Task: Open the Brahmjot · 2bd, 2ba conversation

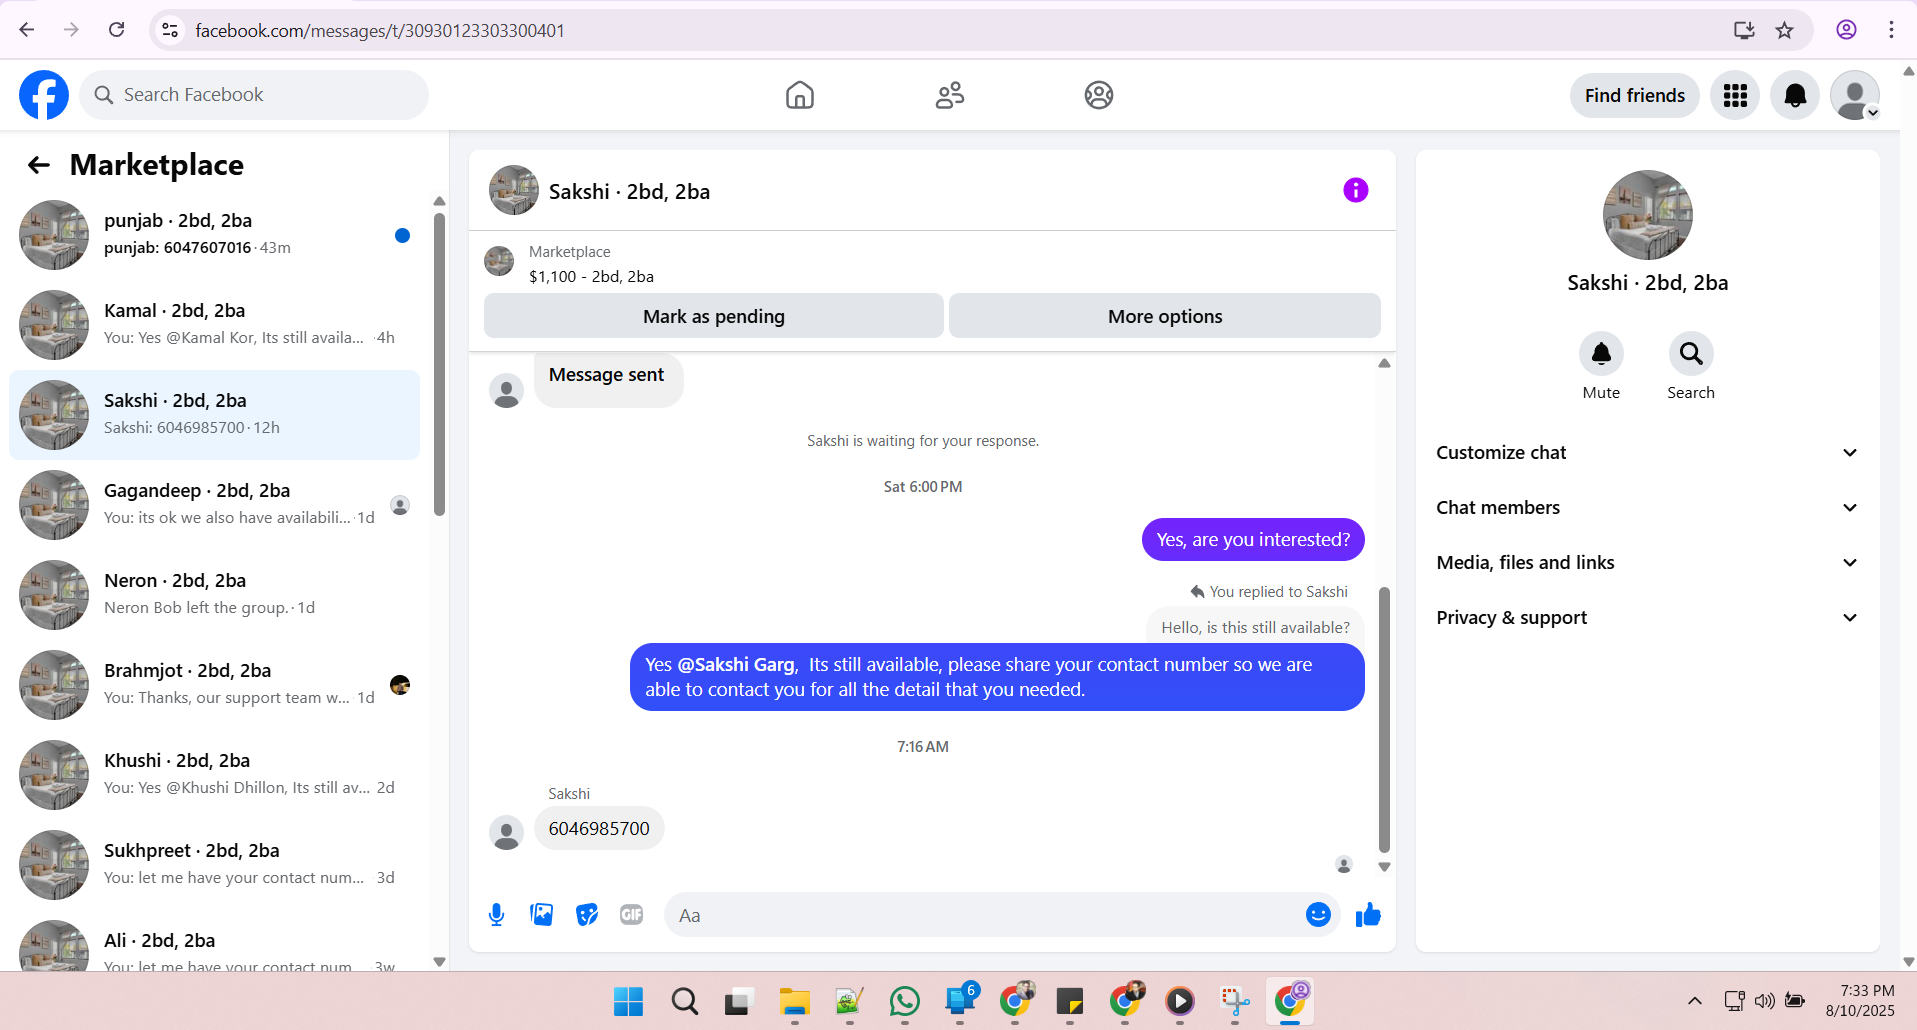Action: point(215,685)
